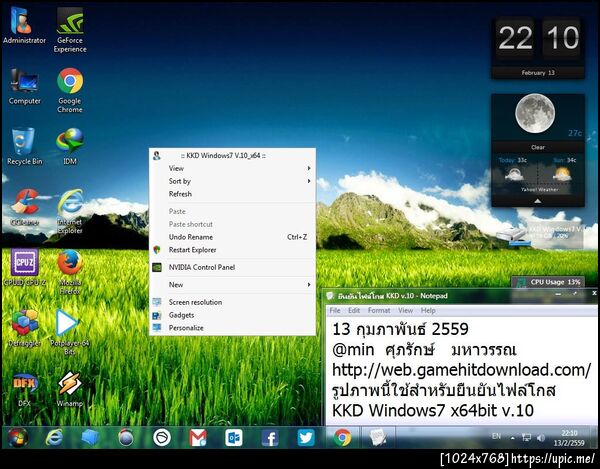The width and height of the screenshot is (600, 469).
Task: Click the Yahoo! Weather label in gadget
Action: click(539, 190)
